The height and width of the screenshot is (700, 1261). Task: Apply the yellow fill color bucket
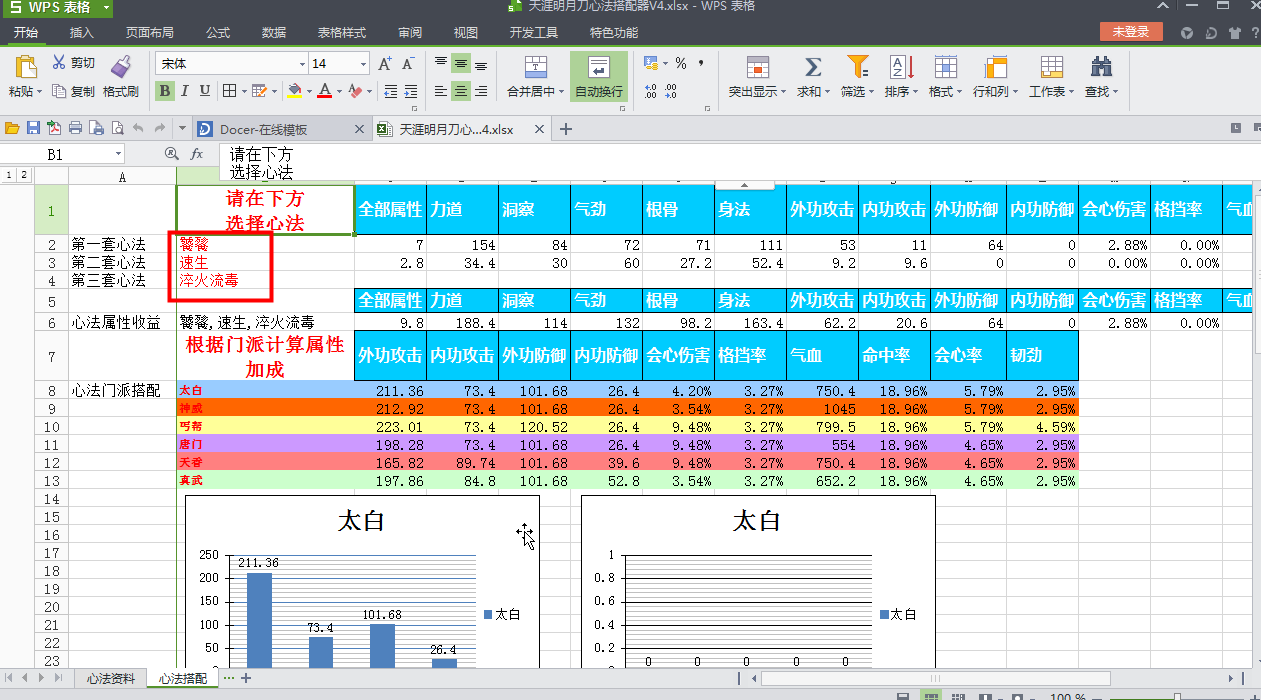click(x=294, y=91)
